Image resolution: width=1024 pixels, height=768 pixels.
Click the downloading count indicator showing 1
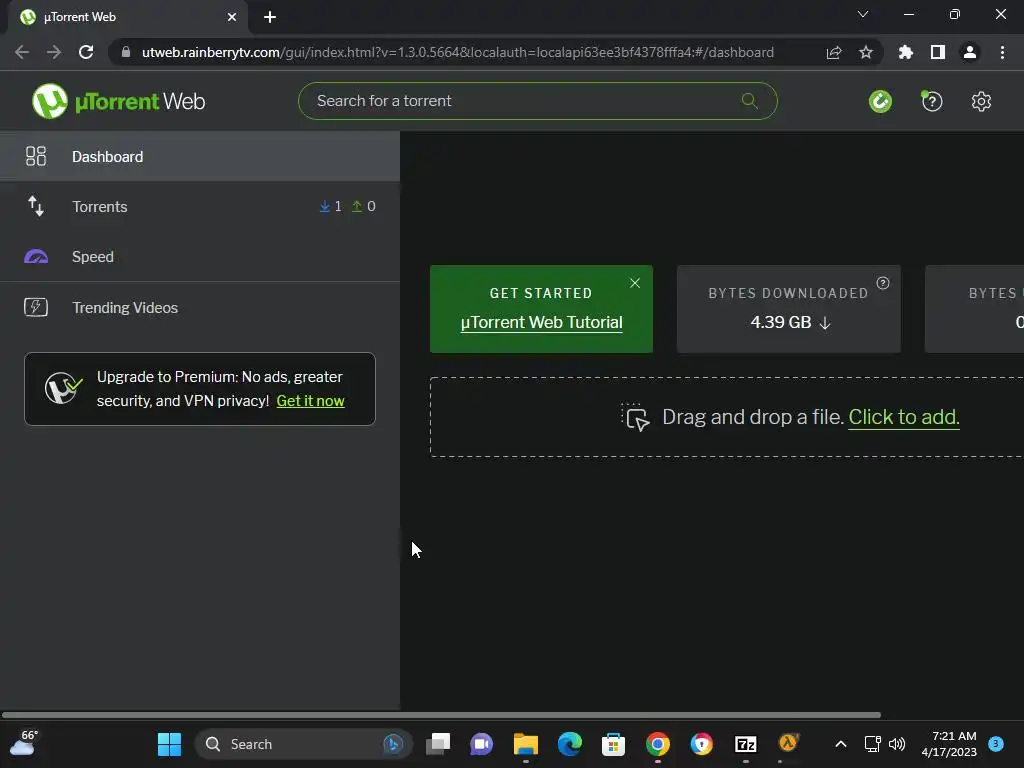(x=330, y=206)
